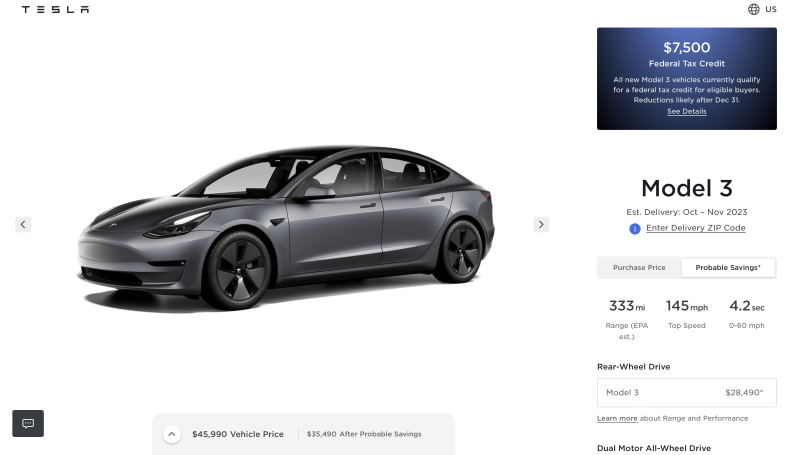The image size is (800, 455).
Task: Click $35,490 After Probable Savings text
Action: pyautogui.click(x=364, y=434)
